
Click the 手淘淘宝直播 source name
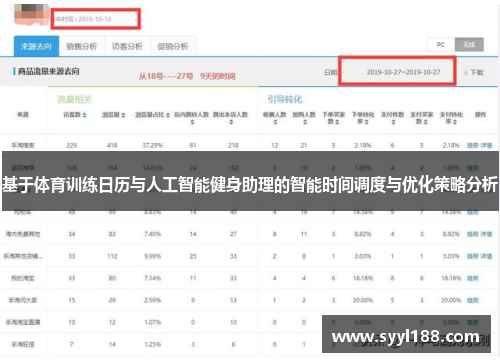coord(23,322)
